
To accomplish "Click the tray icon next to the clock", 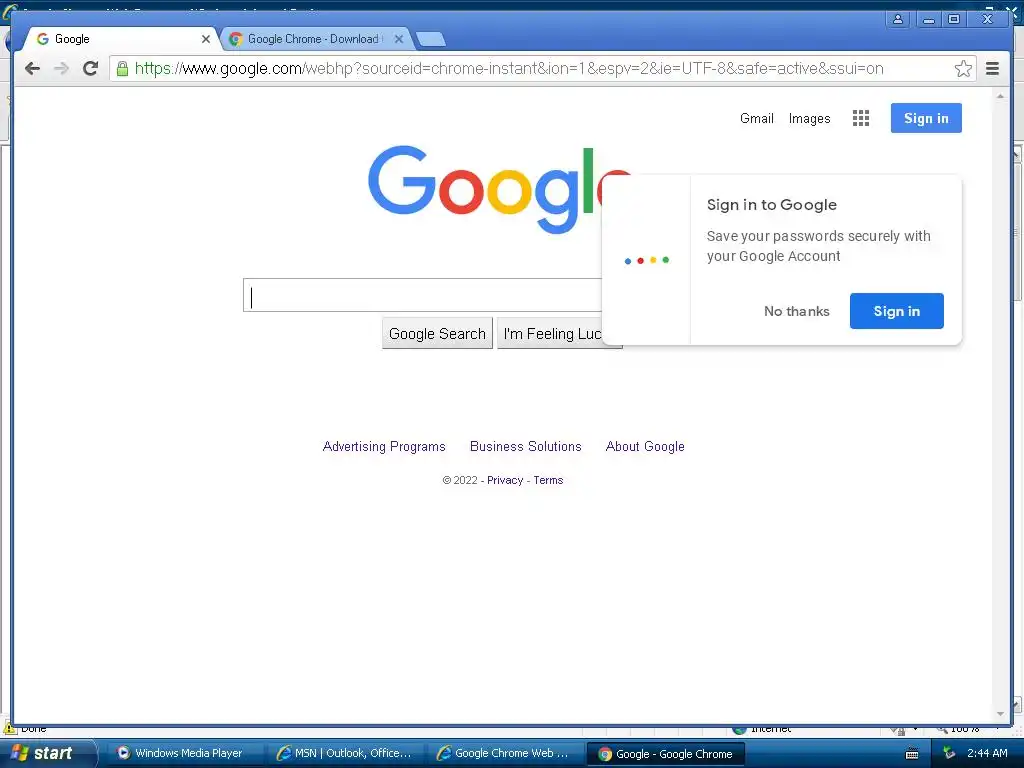I will 949,753.
